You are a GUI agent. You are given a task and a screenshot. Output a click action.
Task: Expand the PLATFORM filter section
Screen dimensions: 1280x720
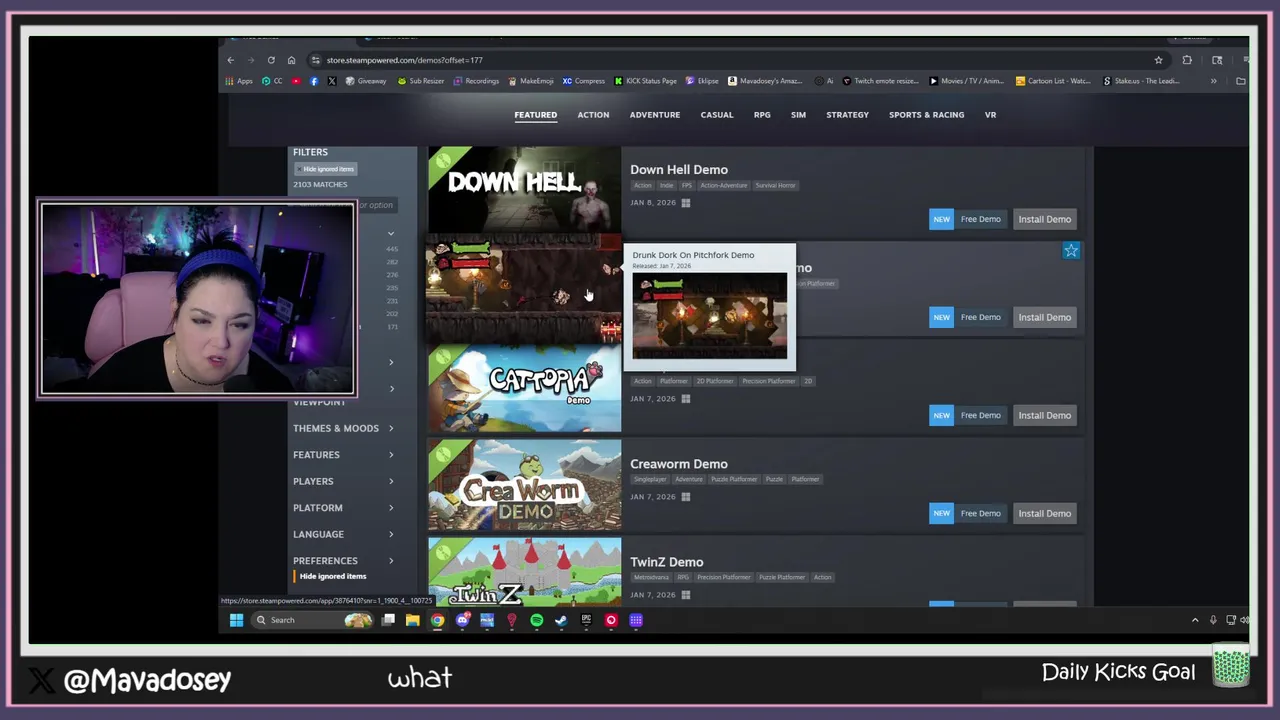343,508
